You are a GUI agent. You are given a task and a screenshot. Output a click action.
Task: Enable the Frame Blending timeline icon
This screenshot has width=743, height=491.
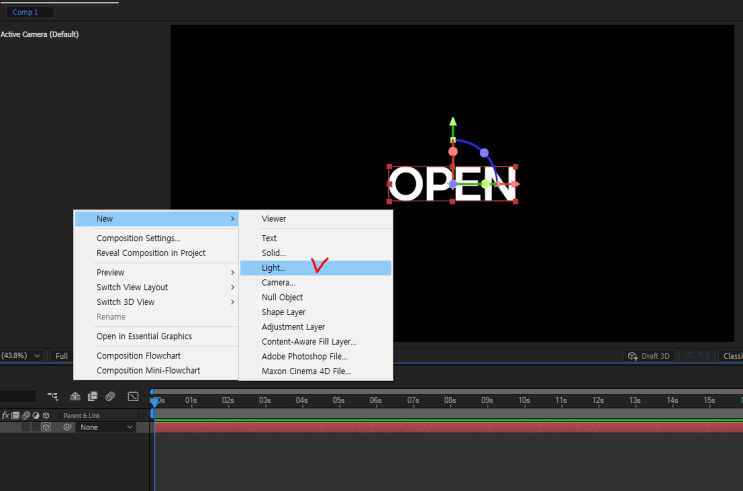[x=92, y=396]
